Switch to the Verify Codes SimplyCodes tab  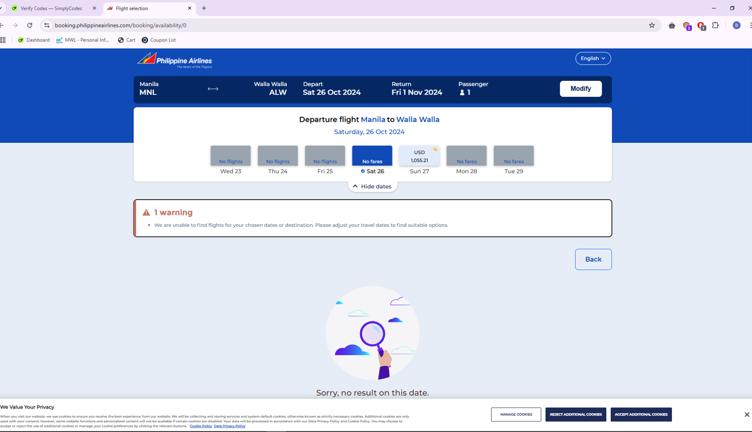point(53,8)
